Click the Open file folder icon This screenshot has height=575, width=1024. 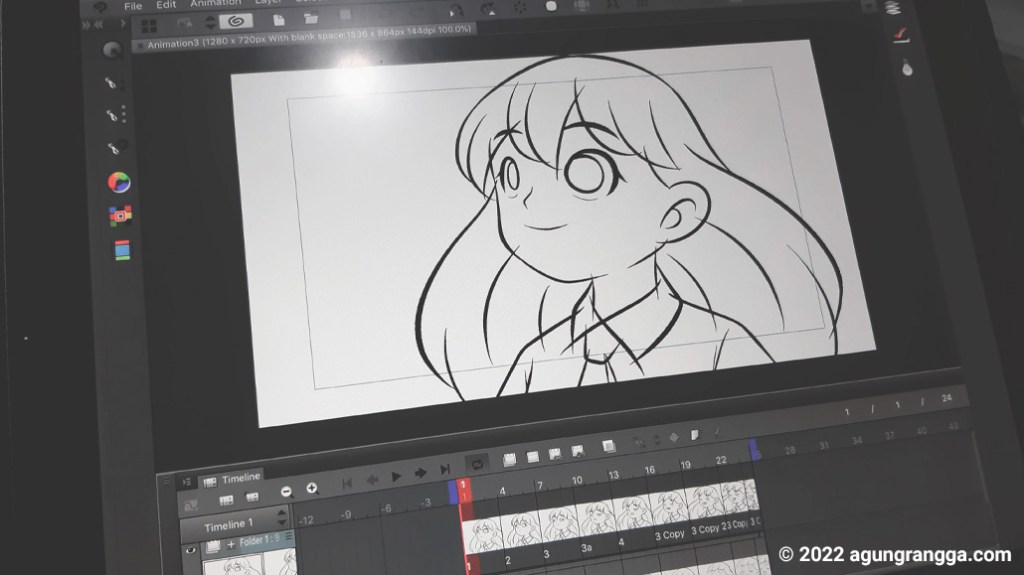coord(310,19)
